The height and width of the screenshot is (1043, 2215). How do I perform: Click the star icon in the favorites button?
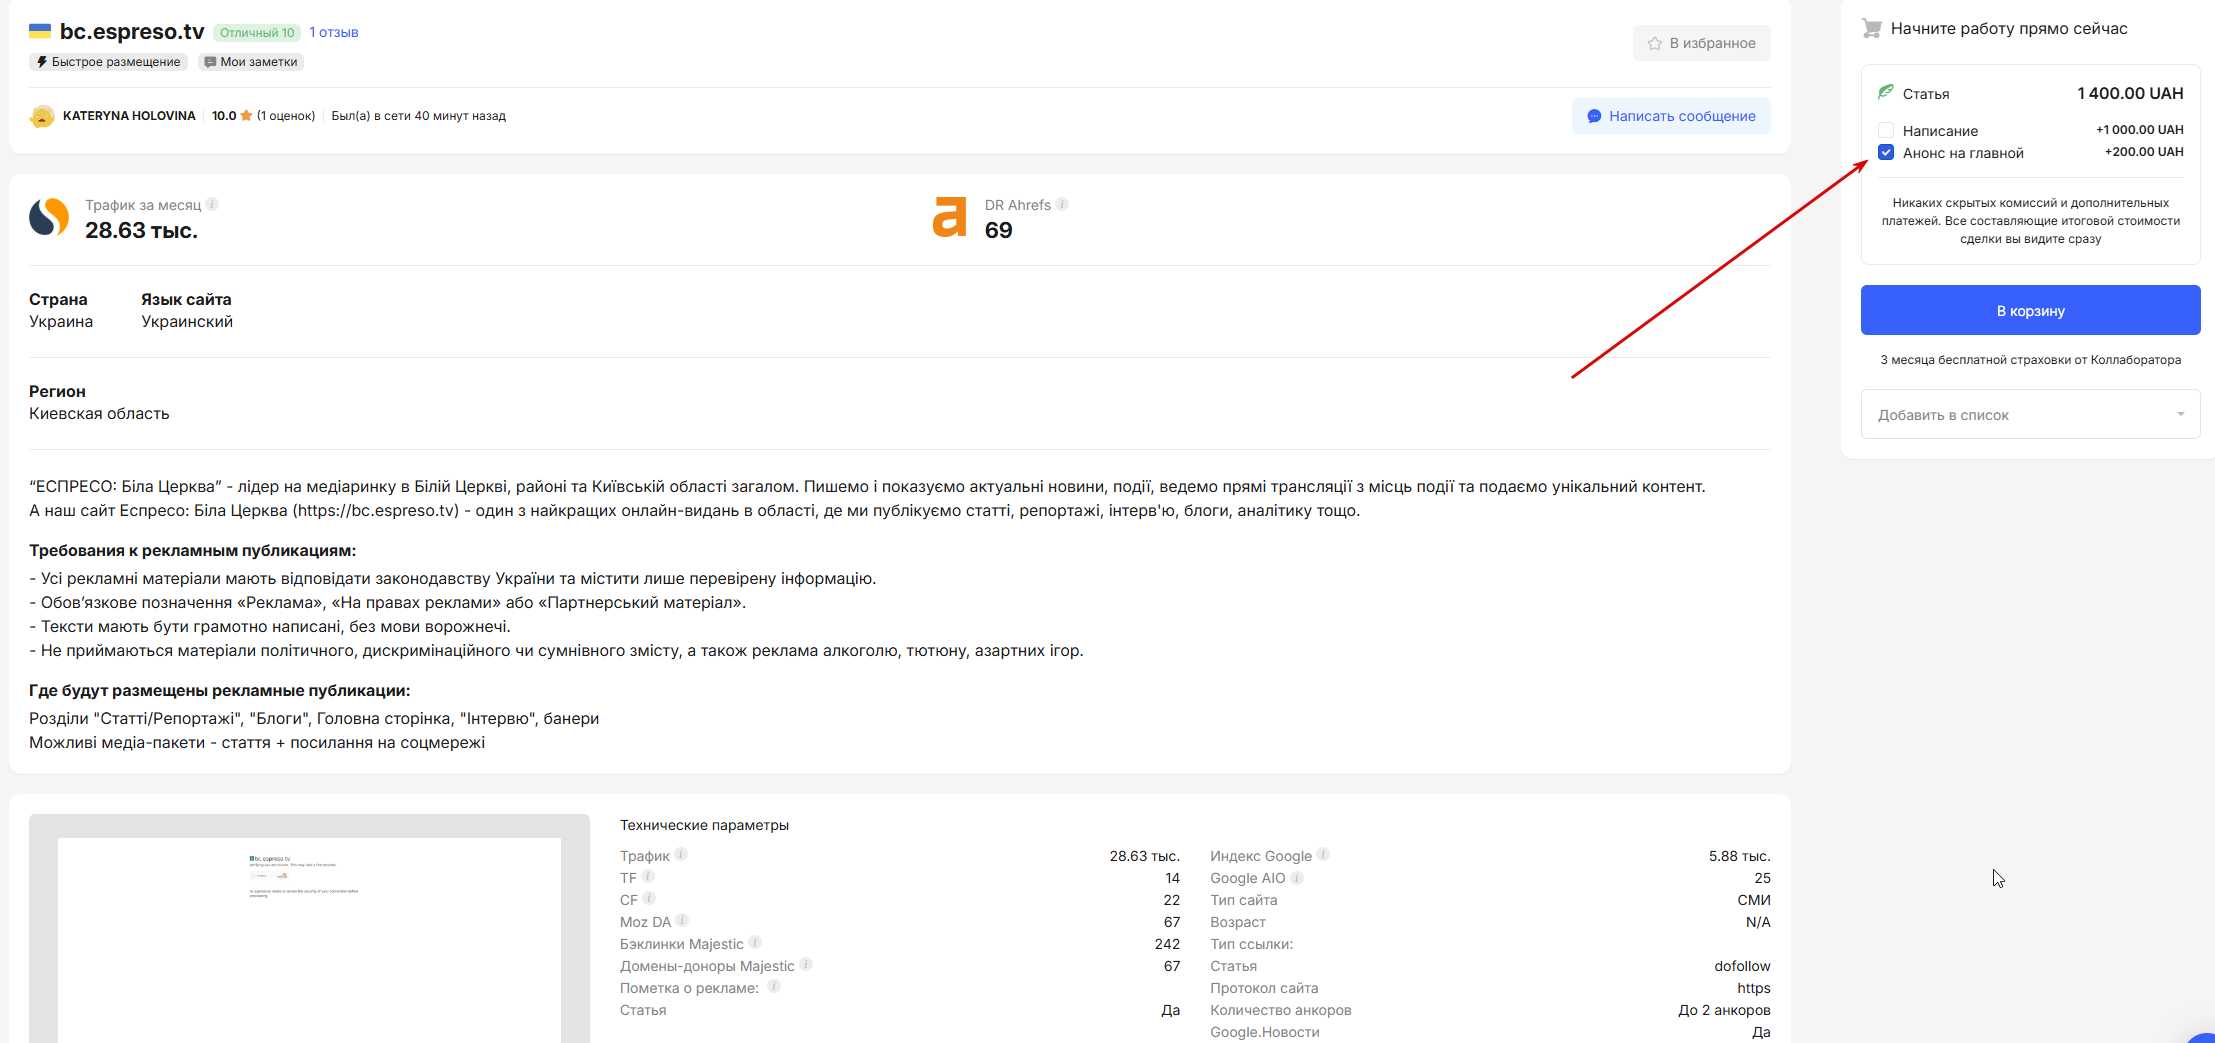tap(1655, 43)
